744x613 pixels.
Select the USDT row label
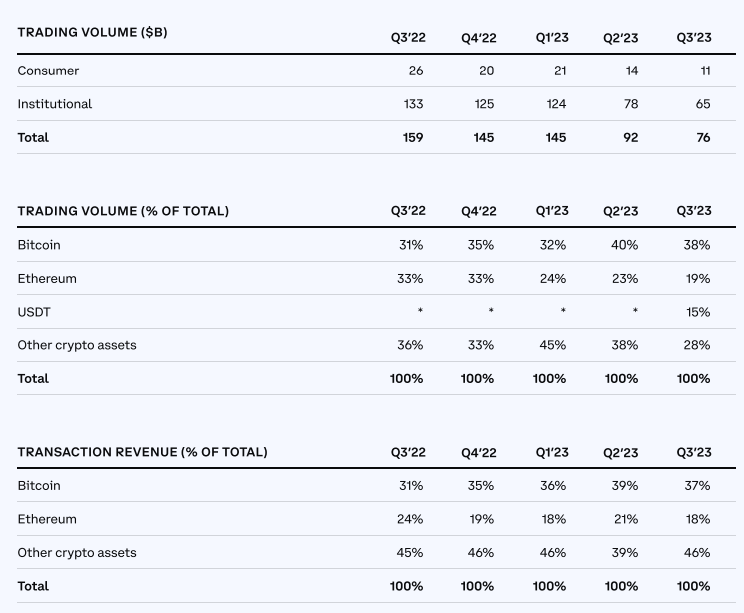tap(34, 312)
